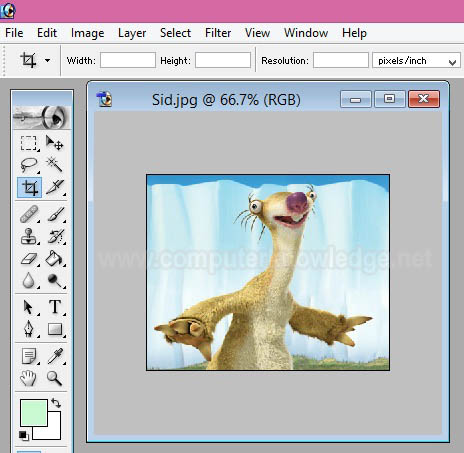Select the Eraser tool
Image resolution: width=464 pixels, height=453 pixels.
tap(29, 259)
